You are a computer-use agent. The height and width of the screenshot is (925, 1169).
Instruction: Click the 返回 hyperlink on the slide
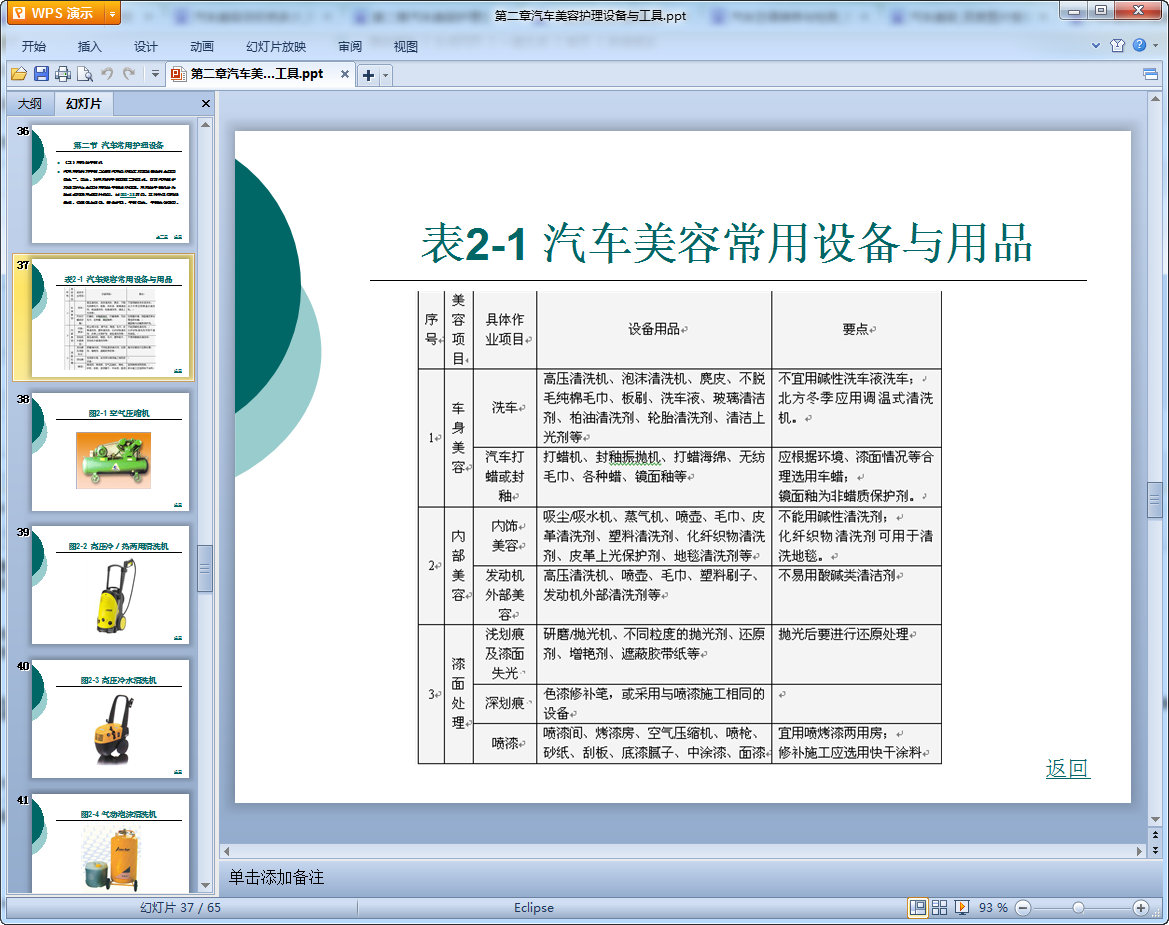click(x=1068, y=768)
